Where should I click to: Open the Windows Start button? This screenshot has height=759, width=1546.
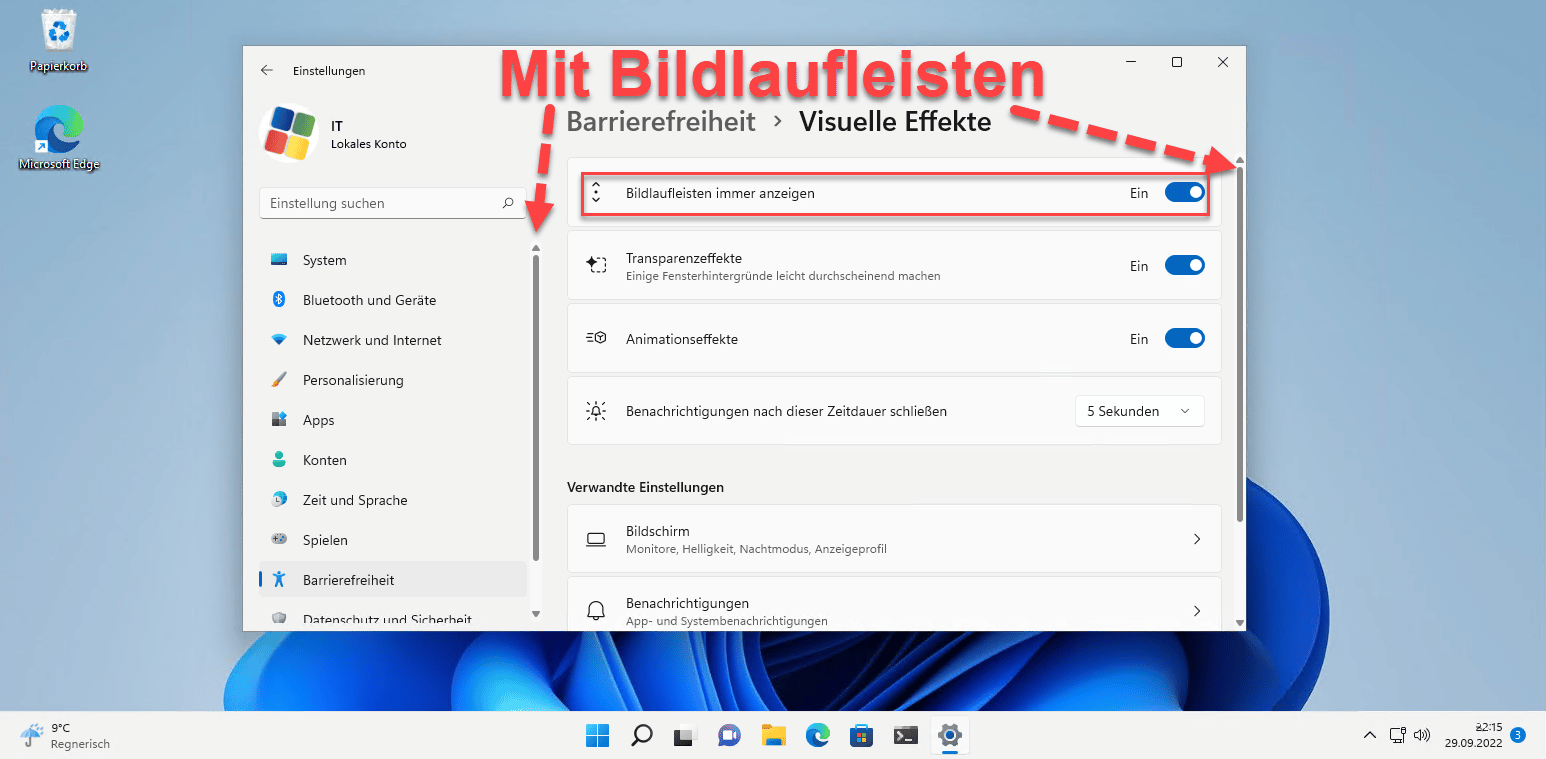[597, 736]
